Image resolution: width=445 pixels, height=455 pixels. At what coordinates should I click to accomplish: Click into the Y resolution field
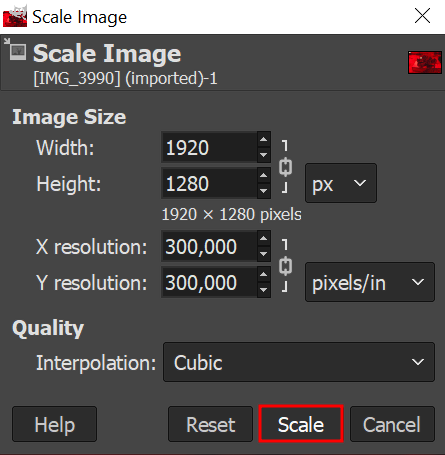(209, 282)
